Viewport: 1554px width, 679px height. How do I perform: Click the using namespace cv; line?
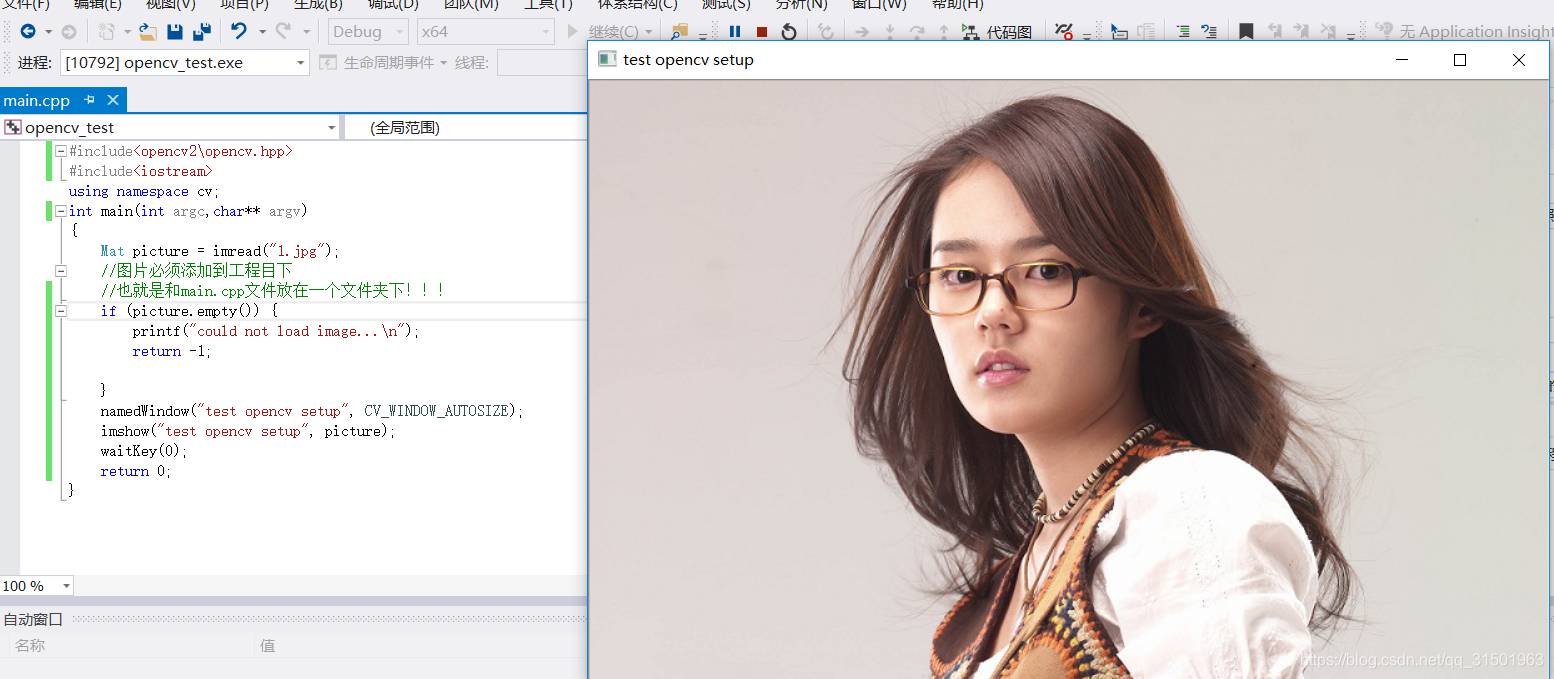coord(144,191)
